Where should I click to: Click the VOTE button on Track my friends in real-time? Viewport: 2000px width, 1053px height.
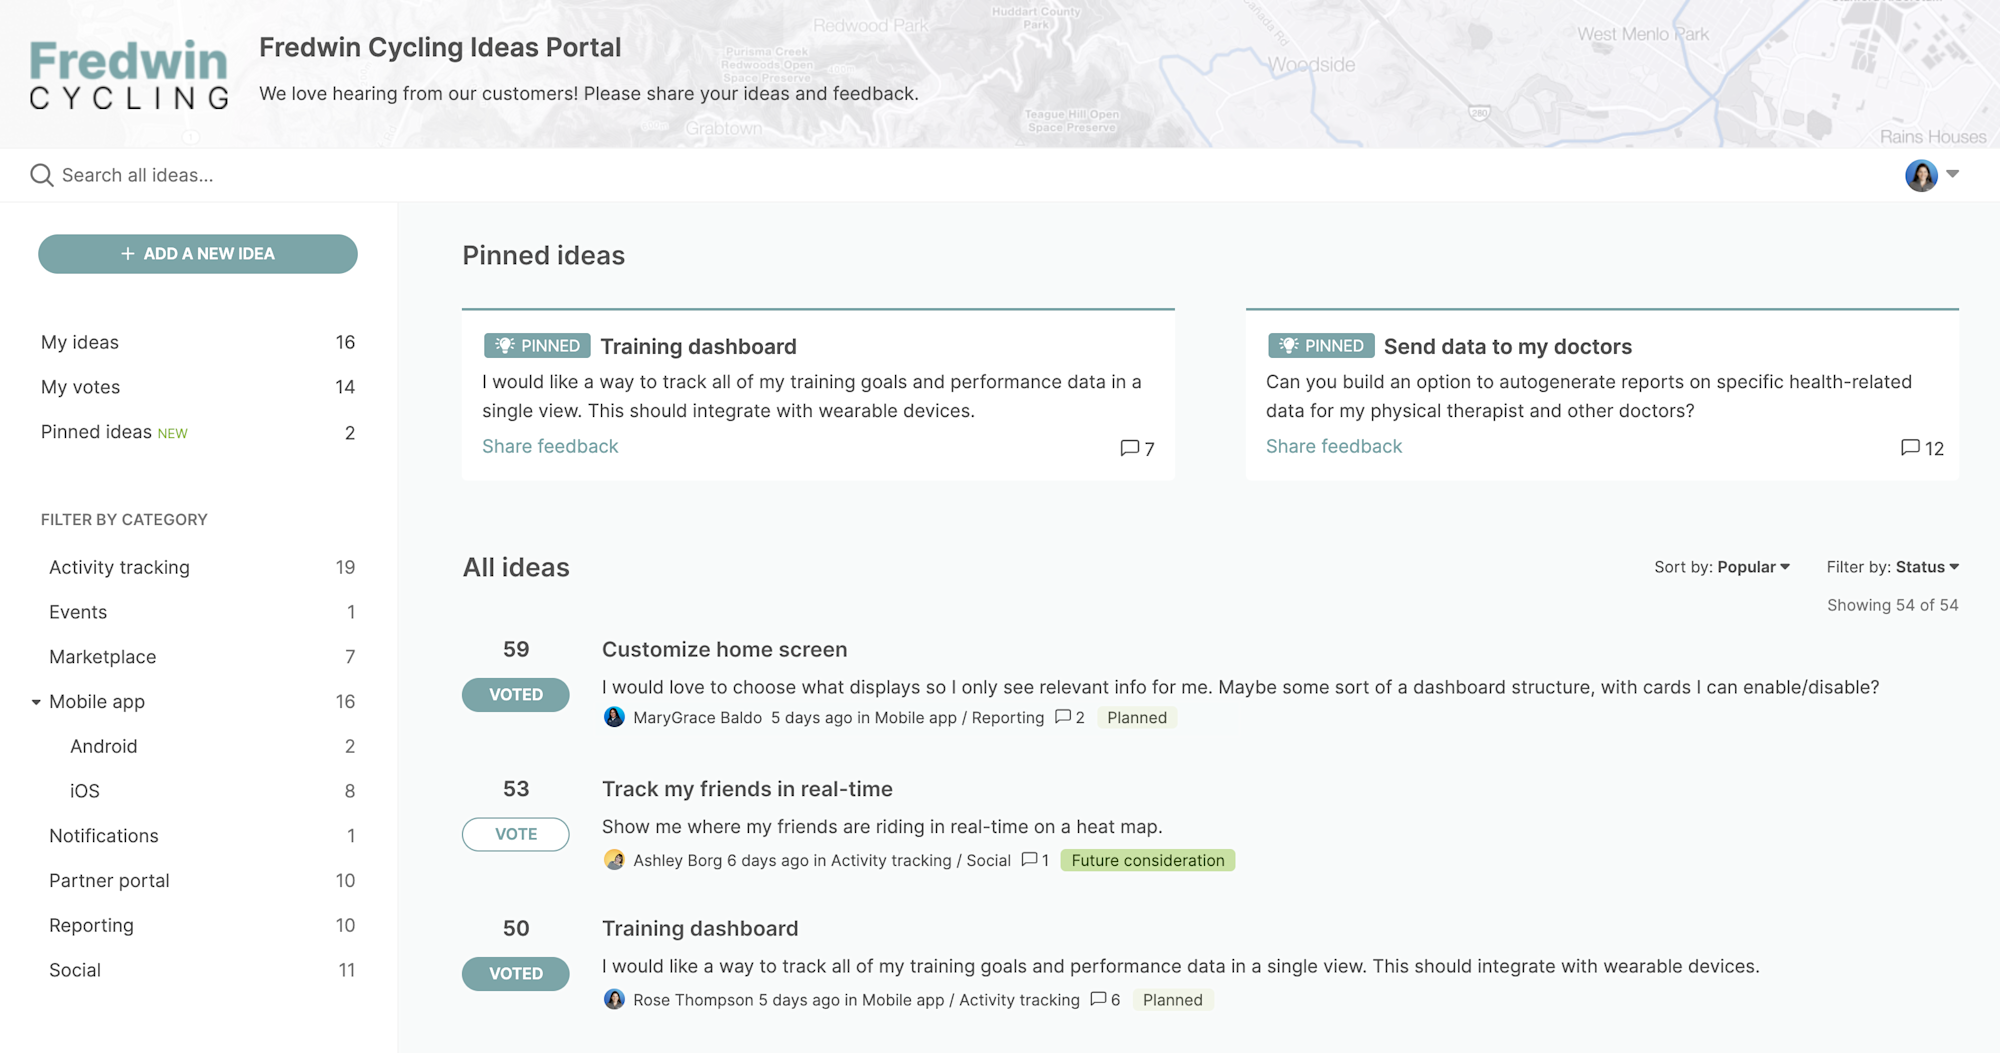coord(515,834)
